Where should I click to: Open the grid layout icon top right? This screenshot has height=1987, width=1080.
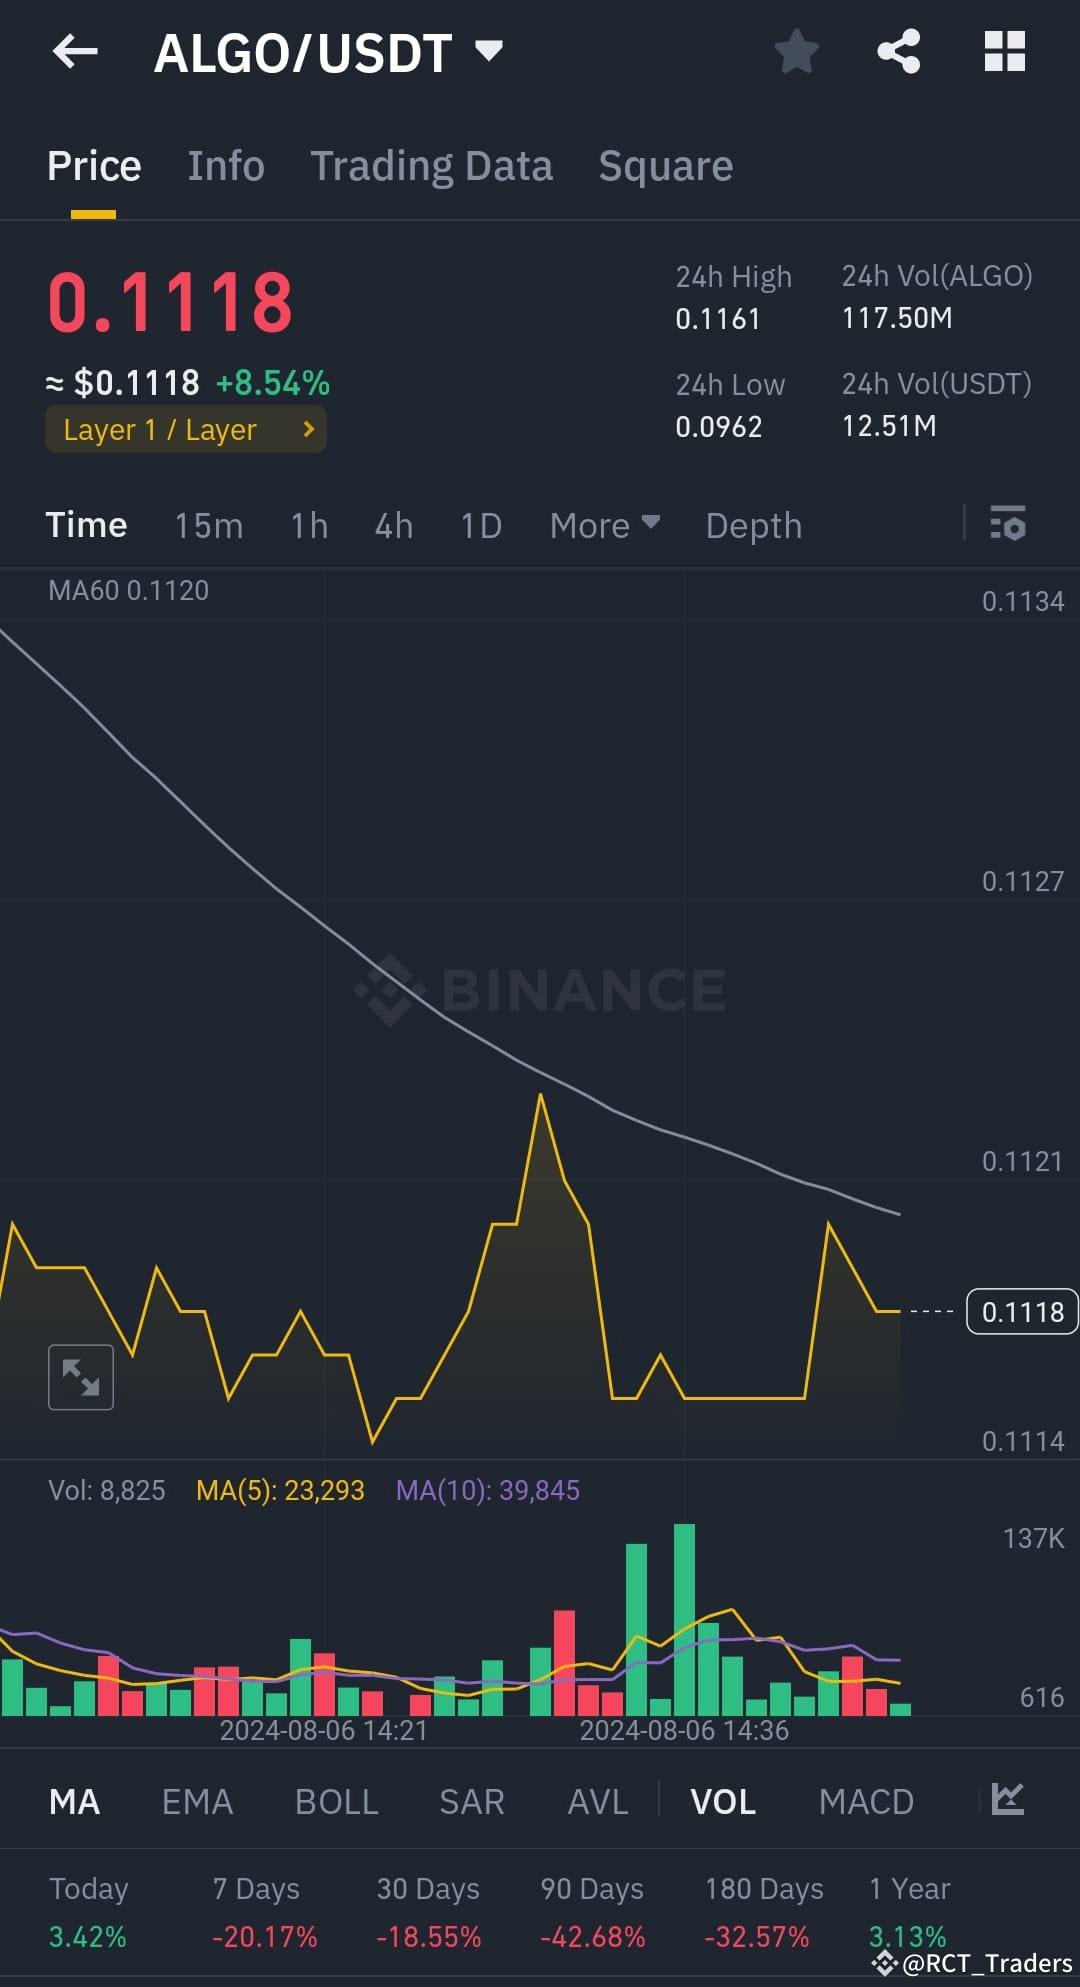pos(1004,52)
